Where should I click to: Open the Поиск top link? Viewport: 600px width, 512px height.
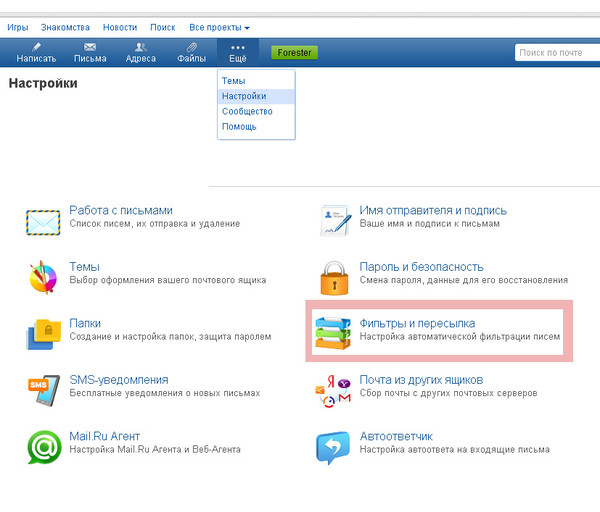point(163,28)
